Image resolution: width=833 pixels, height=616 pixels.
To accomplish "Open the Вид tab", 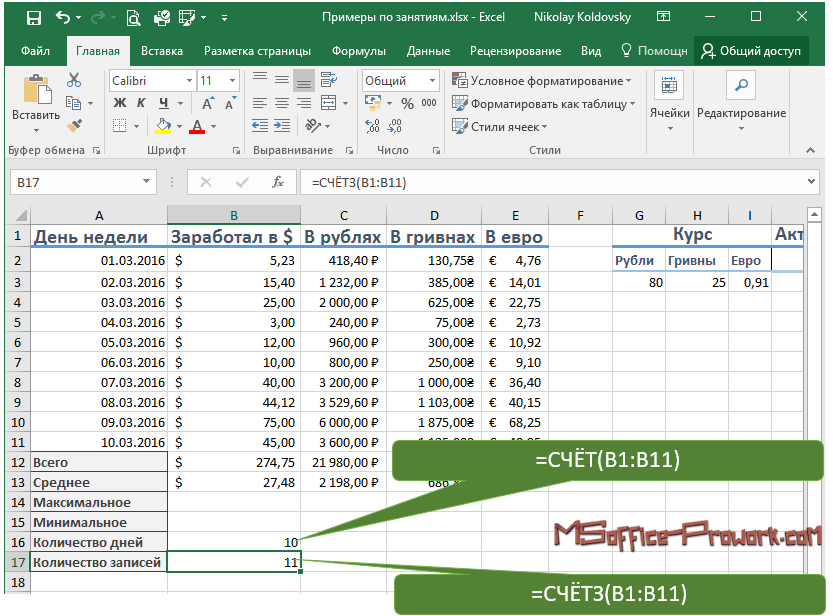I will pos(591,51).
